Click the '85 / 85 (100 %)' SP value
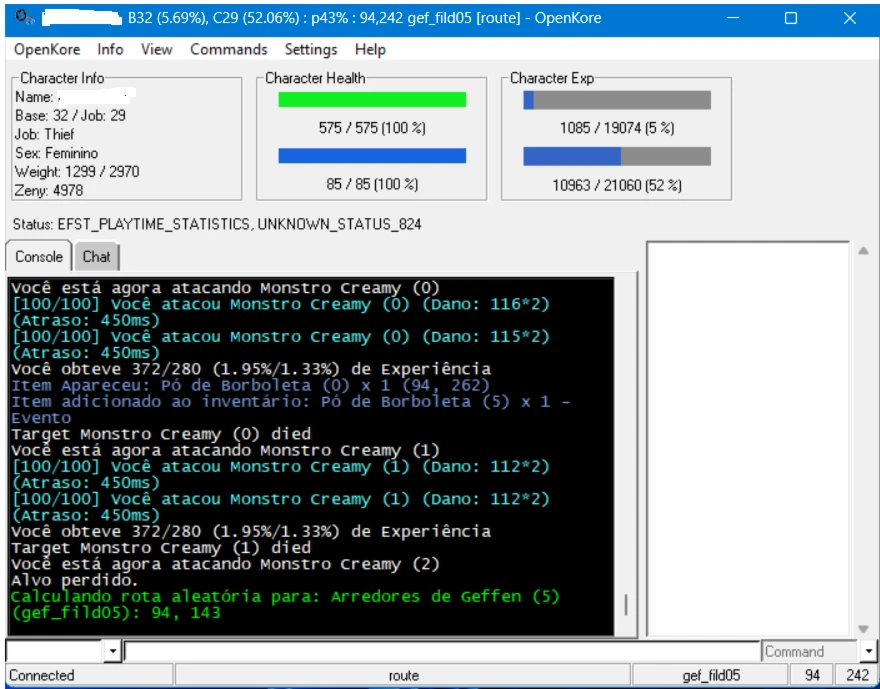This screenshot has width=880, height=689. click(372, 184)
